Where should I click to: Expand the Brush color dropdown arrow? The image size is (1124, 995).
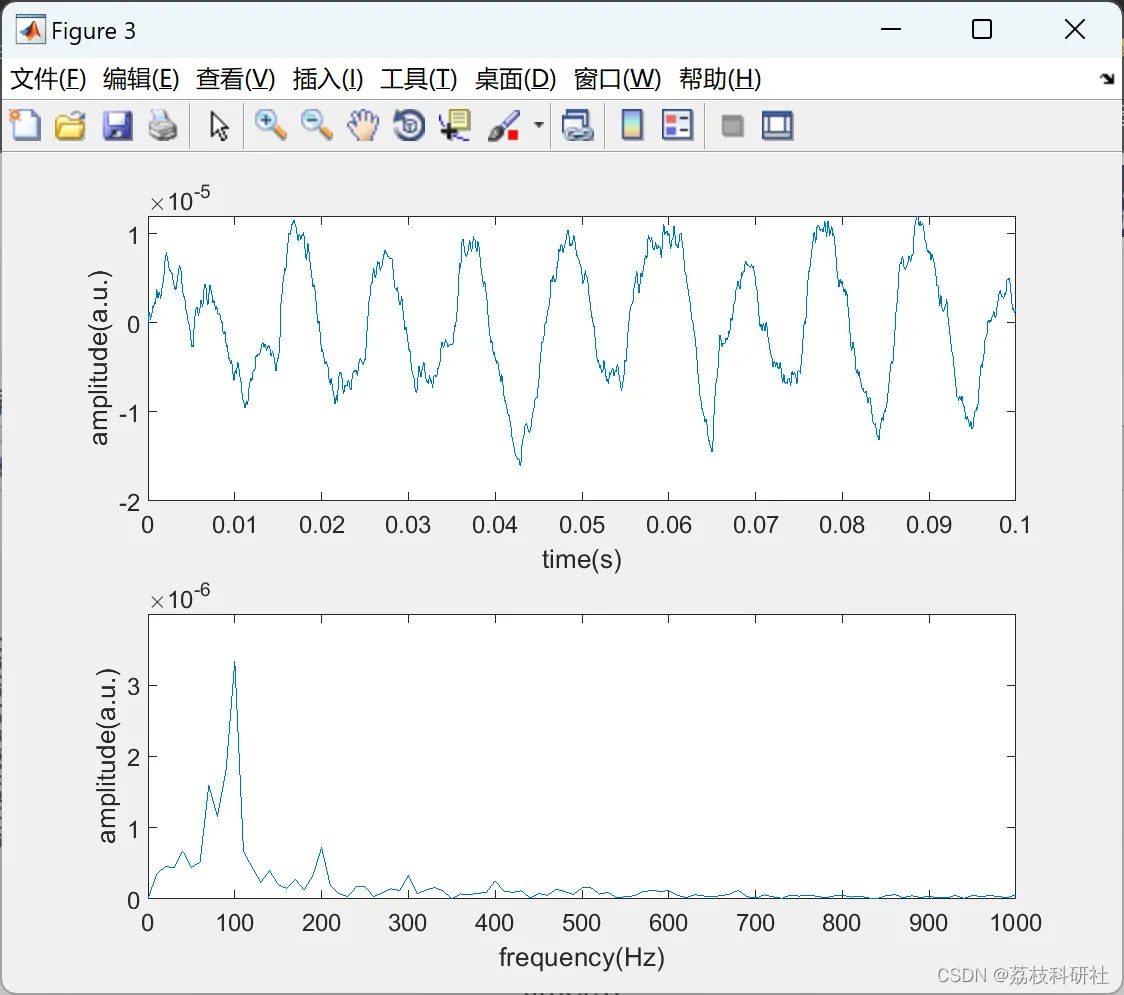point(538,125)
